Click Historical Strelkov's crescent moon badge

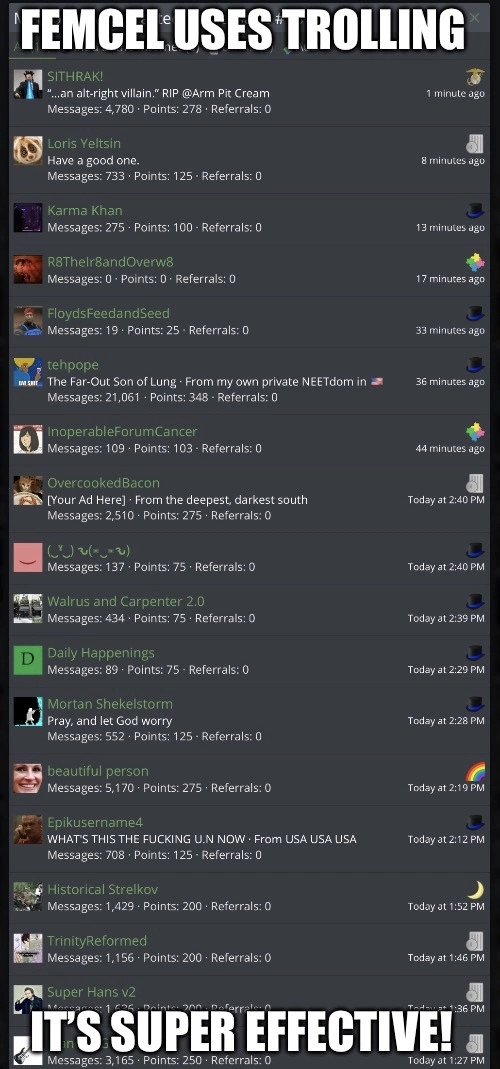(x=475, y=890)
